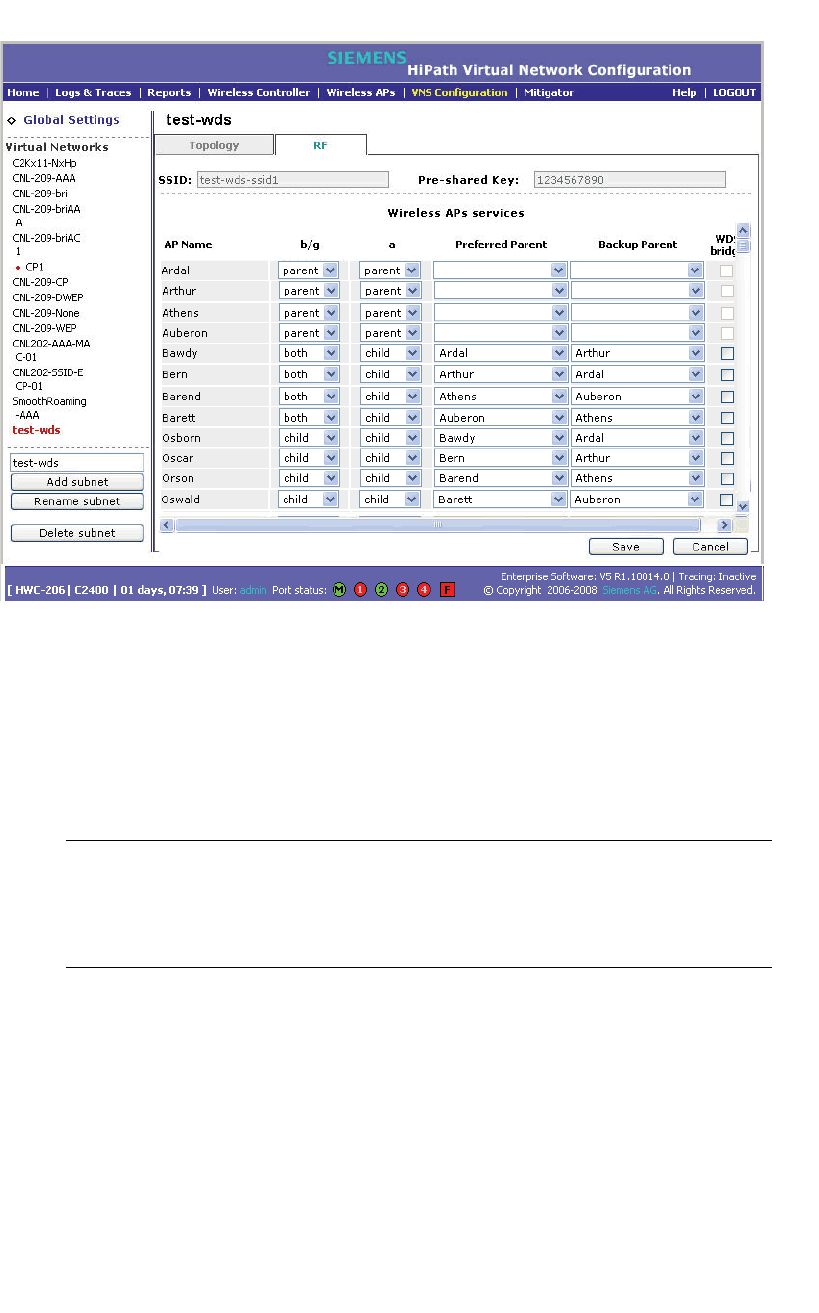Click the subnet name input field
This screenshot has height=1313, width=819.
point(77,463)
